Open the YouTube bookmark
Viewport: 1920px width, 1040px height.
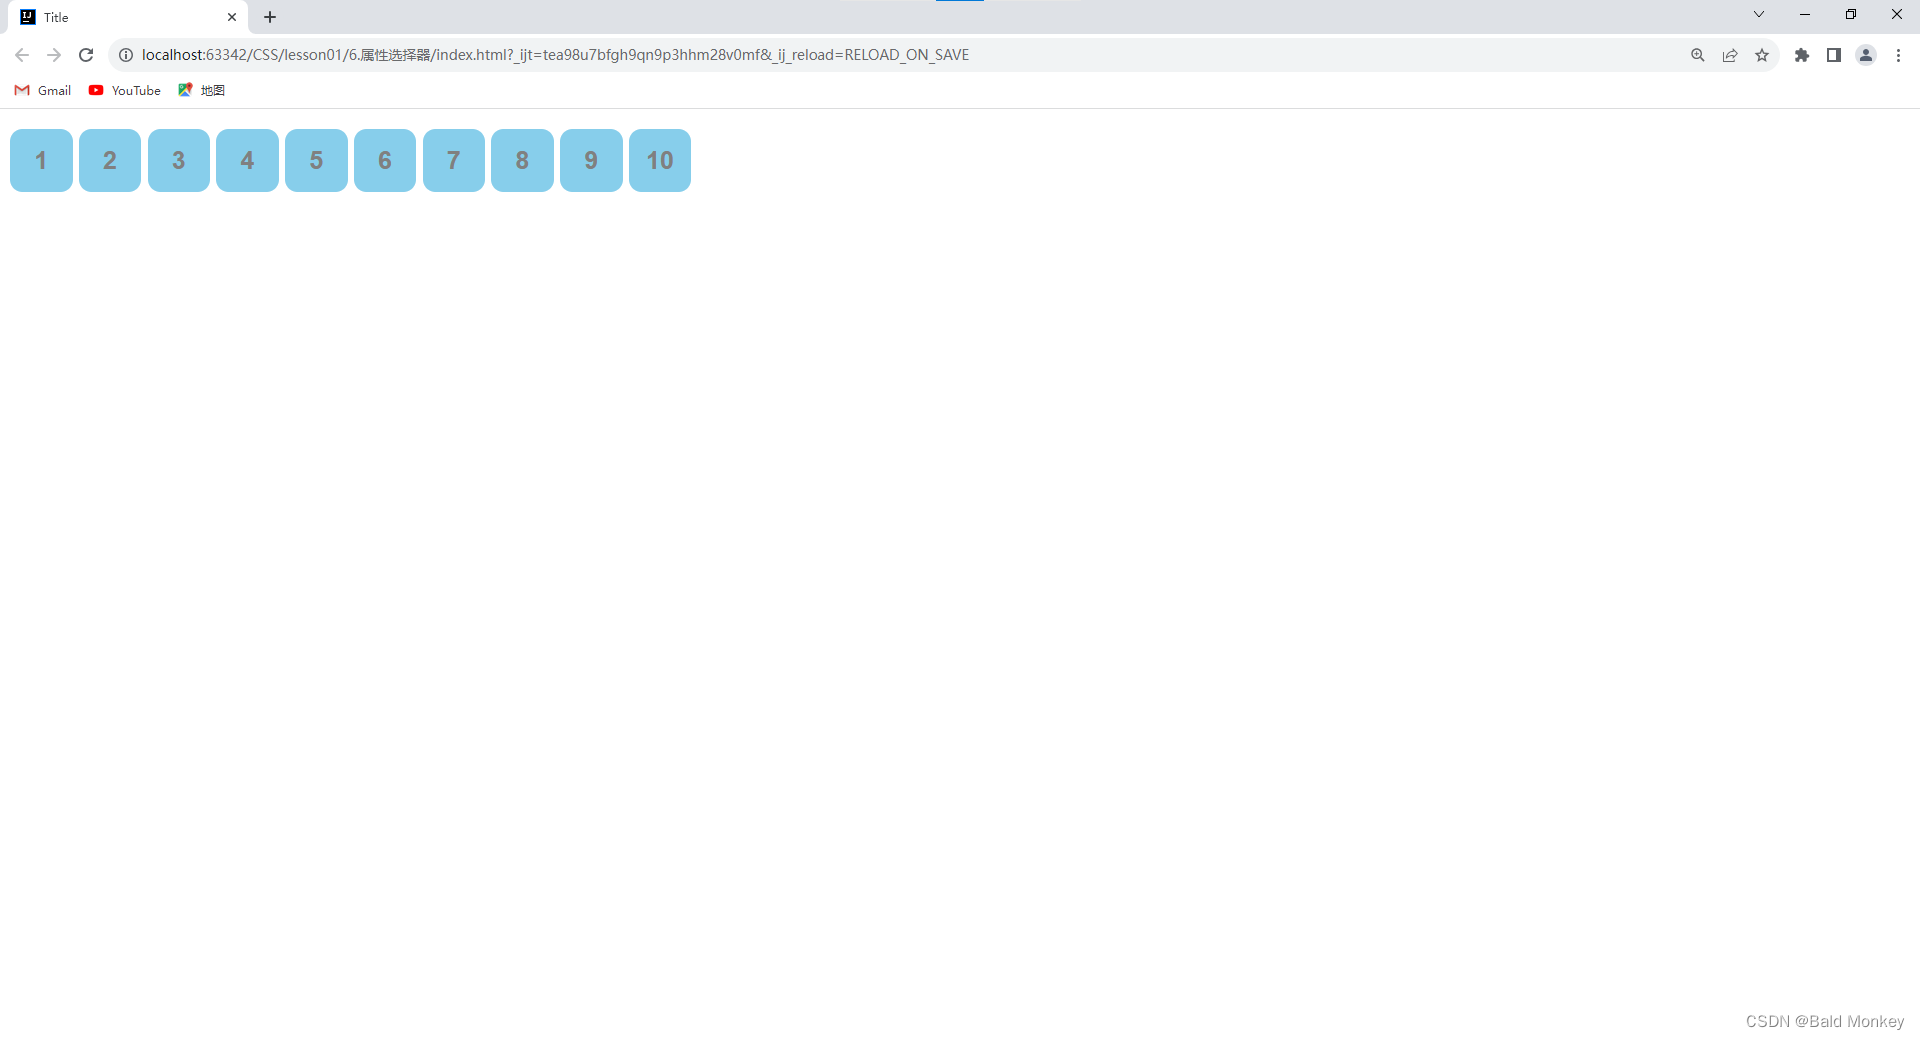(125, 90)
